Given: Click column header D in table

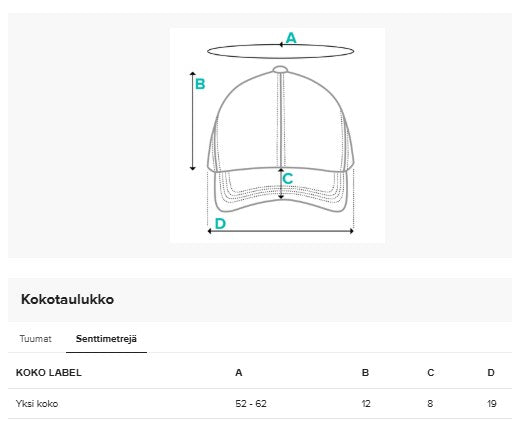Looking at the screenshot, I should click(491, 373).
